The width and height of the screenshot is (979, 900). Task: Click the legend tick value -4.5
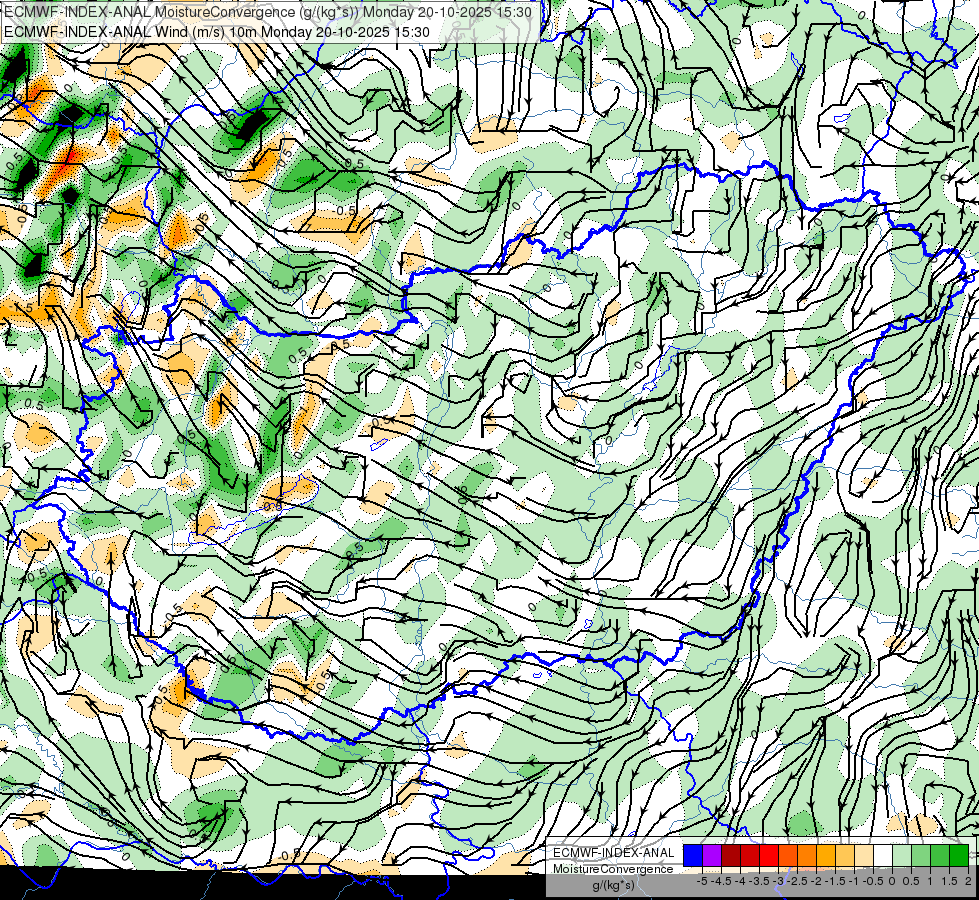coord(719,881)
